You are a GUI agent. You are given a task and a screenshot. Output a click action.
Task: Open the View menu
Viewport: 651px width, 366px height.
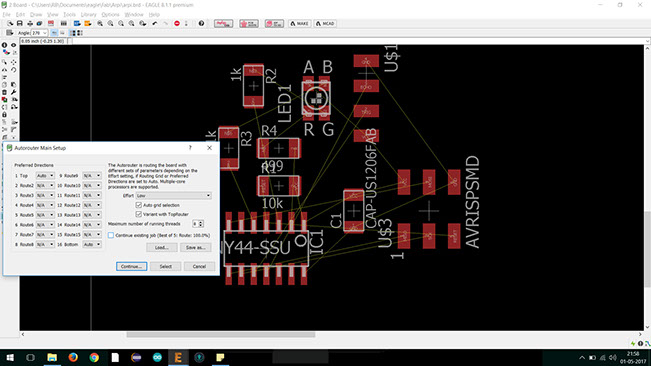pos(53,15)
